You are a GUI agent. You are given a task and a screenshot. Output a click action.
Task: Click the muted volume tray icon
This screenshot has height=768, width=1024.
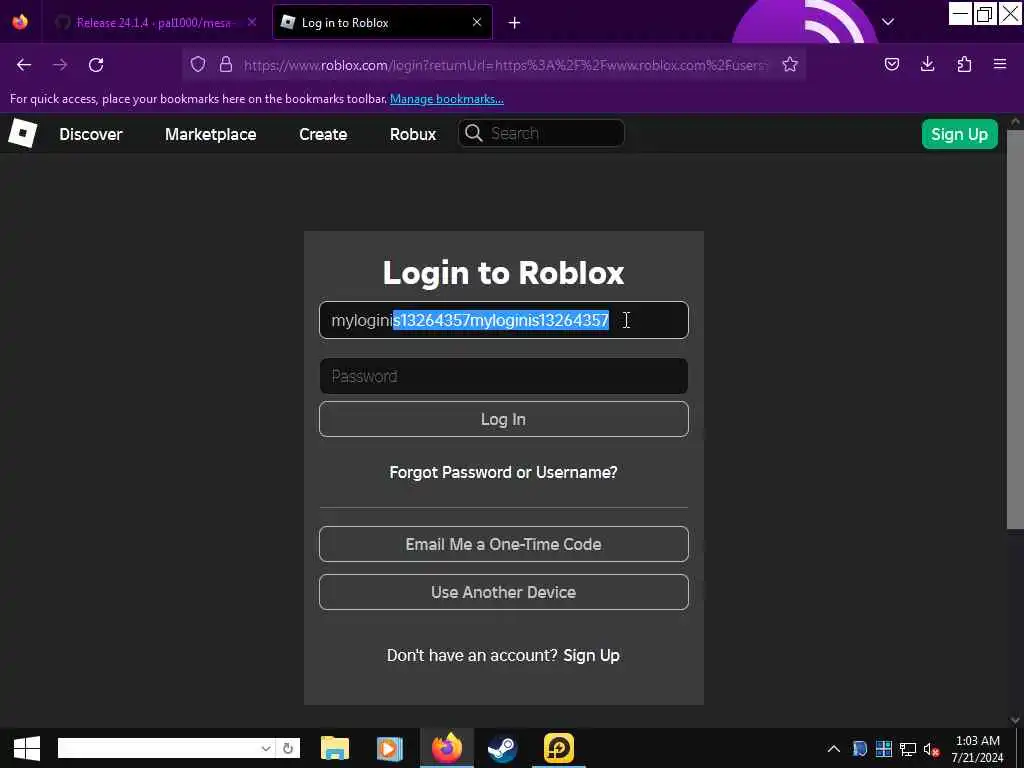point(931,749)
